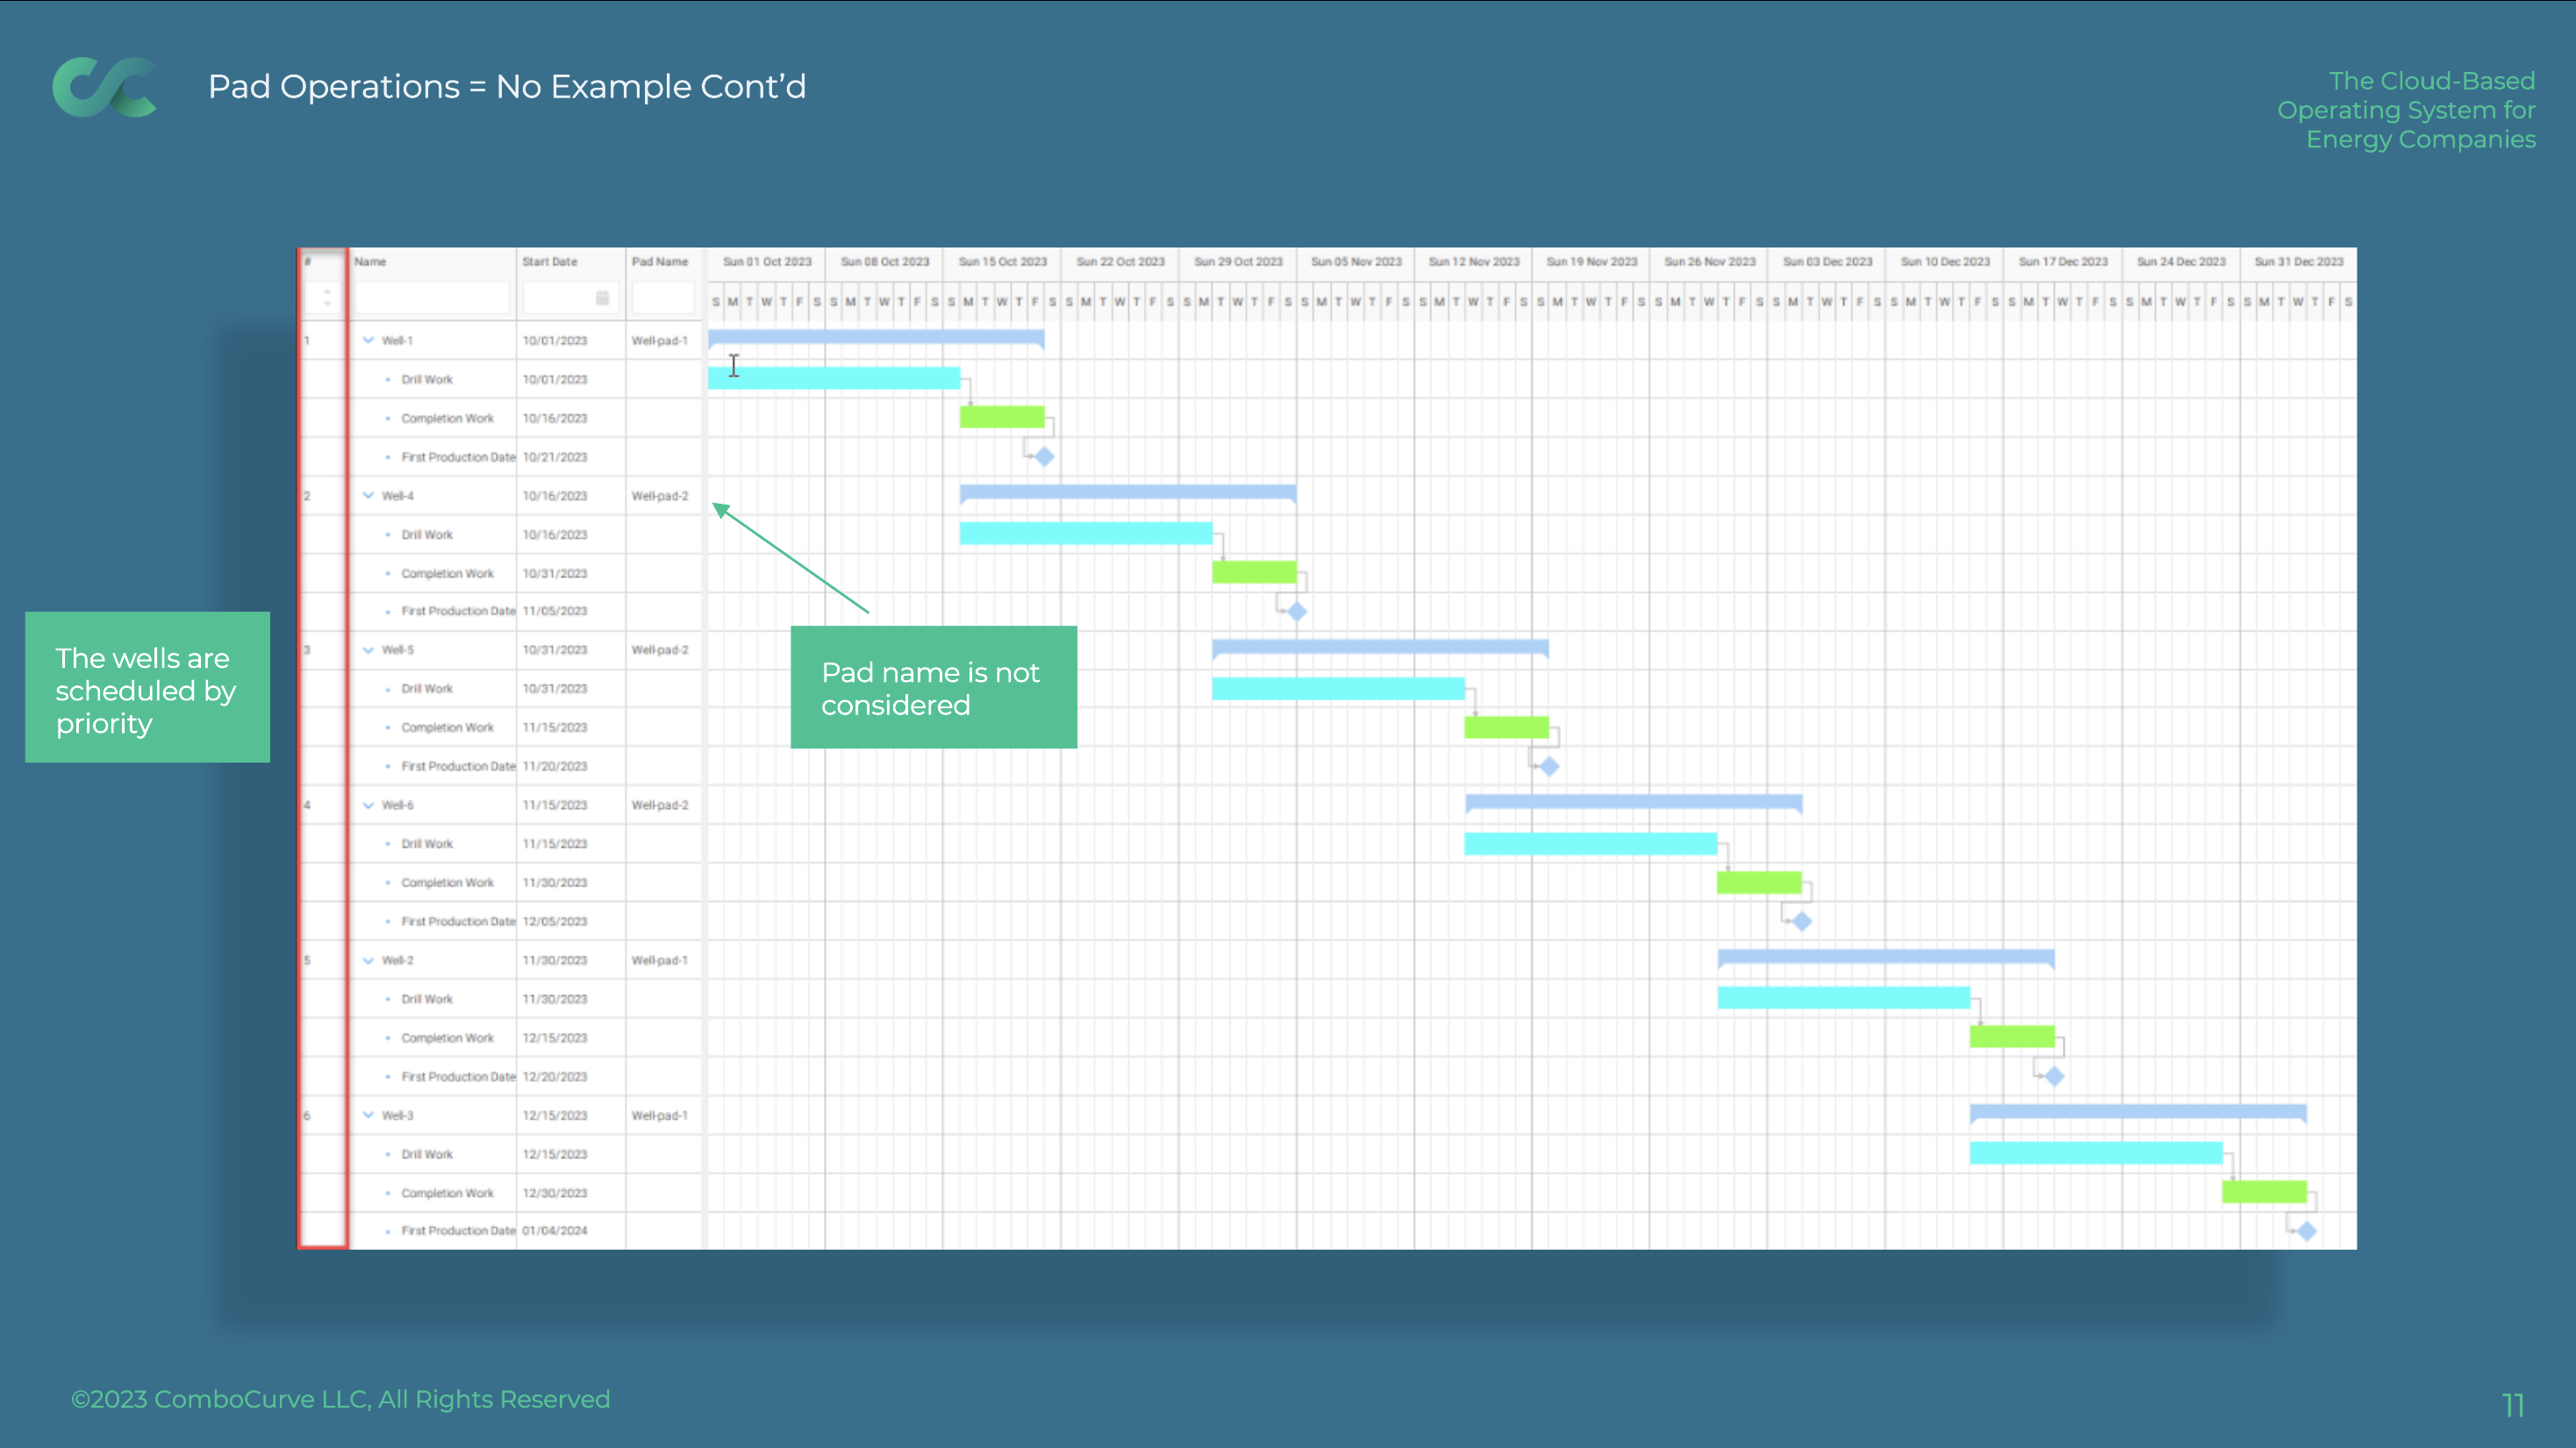Viewport: 2576px width, 1448px height.
Task: Collapse the Well-6 tree row
Action: [368, 805]
